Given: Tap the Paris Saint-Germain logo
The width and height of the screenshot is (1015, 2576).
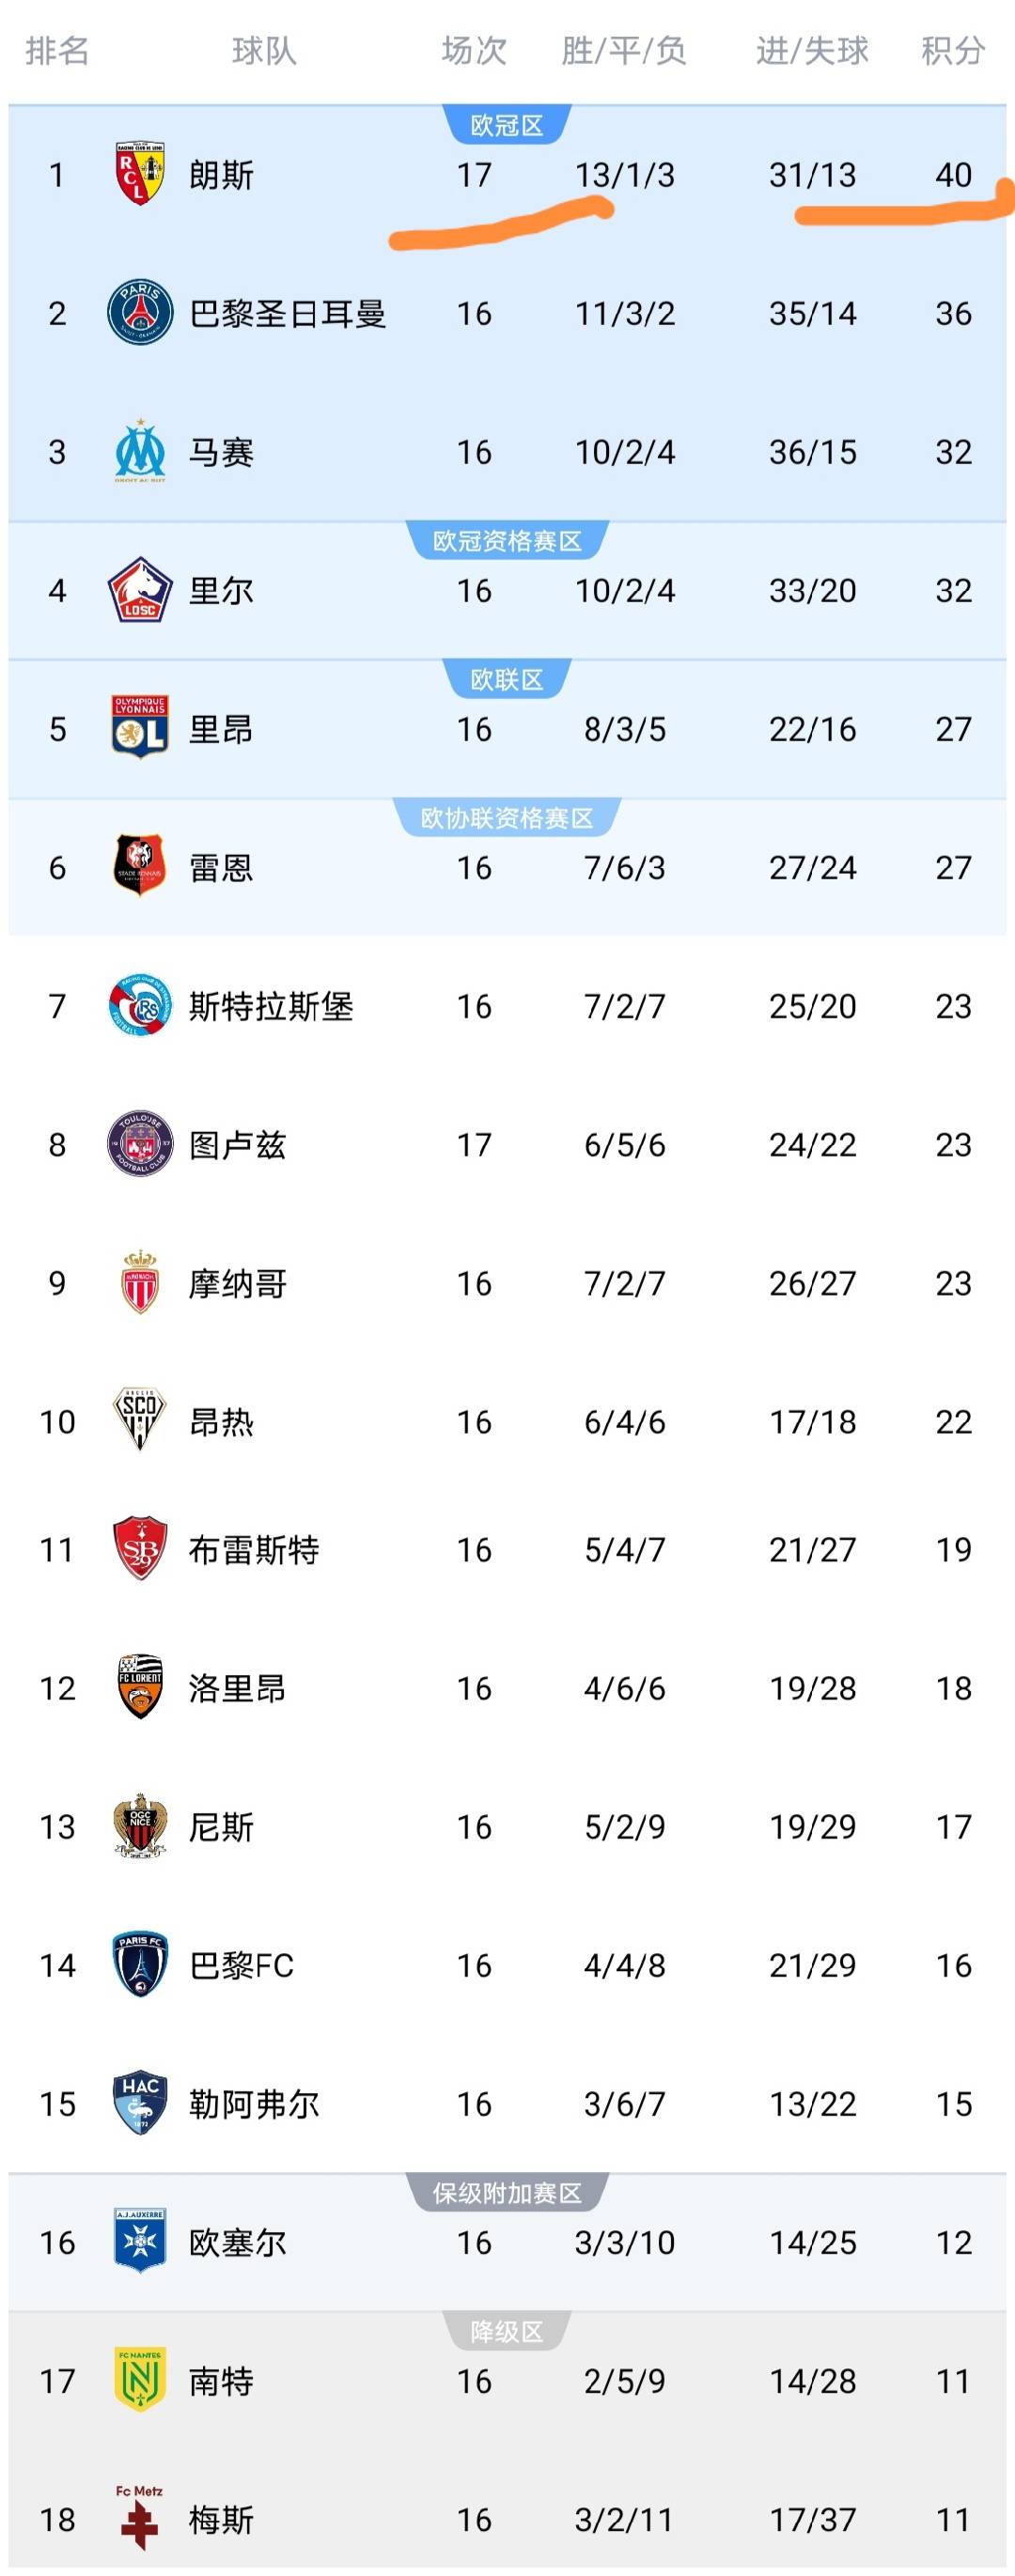Looking at the screenshot, I should (139, 313).
